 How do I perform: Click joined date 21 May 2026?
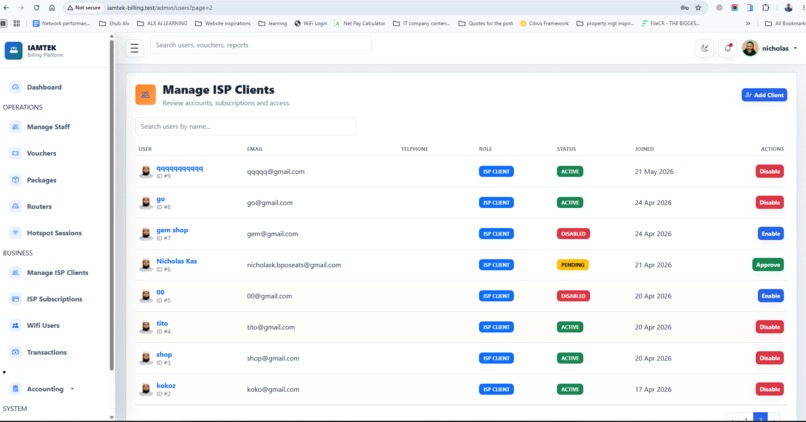(654, 171)
